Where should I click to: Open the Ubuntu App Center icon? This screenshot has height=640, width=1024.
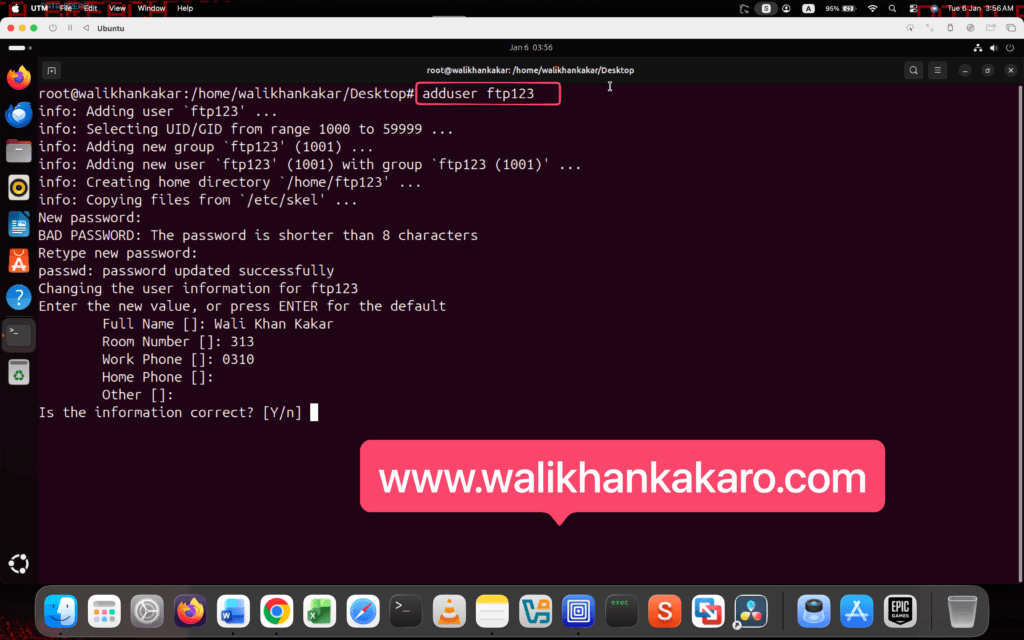[x=18, y=260]
